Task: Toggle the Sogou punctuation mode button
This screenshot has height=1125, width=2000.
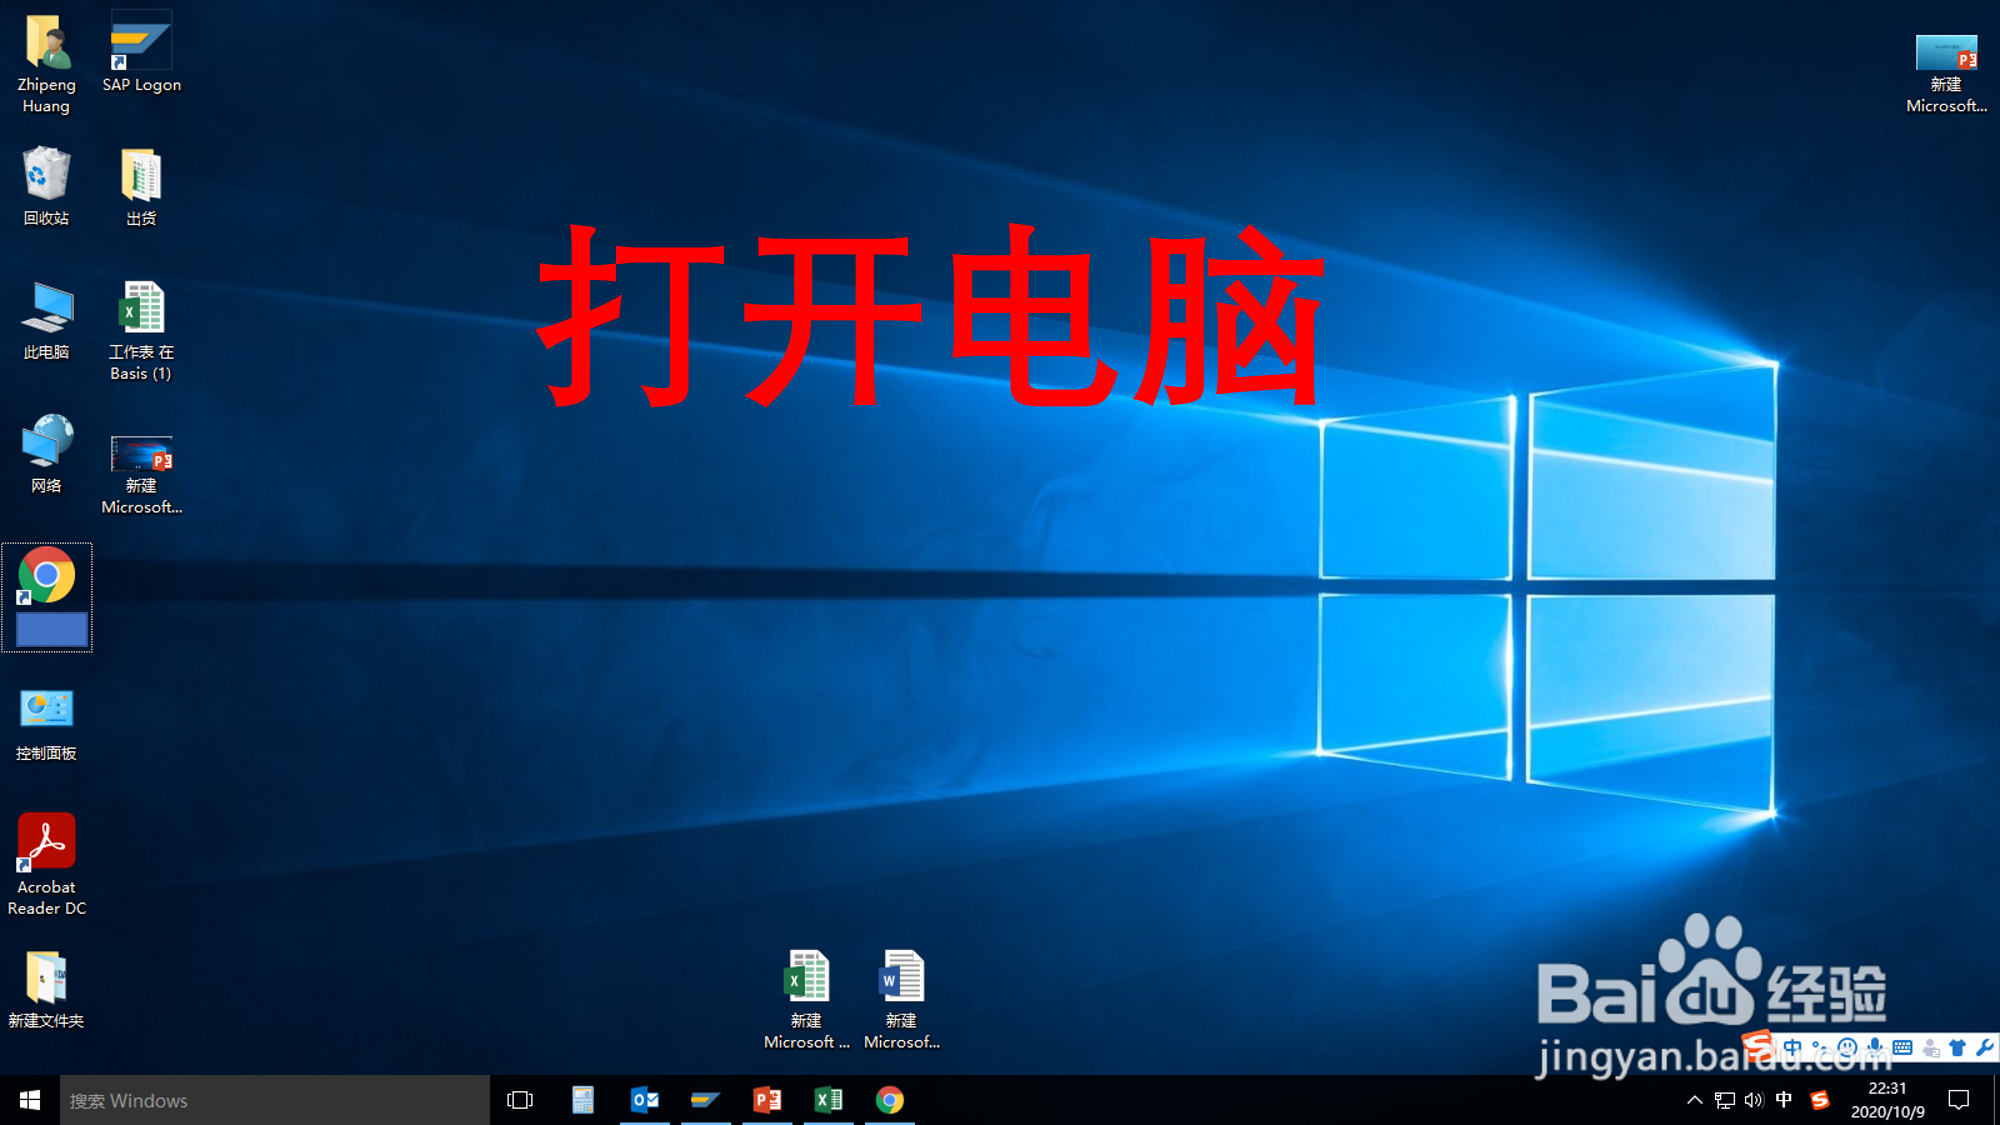Action: coord(1819,1047)
